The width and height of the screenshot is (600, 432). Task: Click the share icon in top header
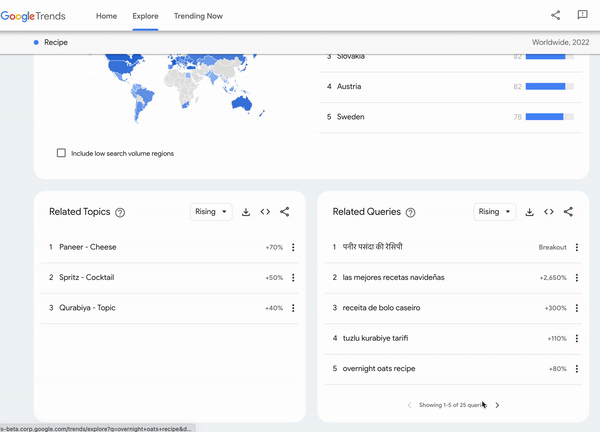click(x=556, y=15)
